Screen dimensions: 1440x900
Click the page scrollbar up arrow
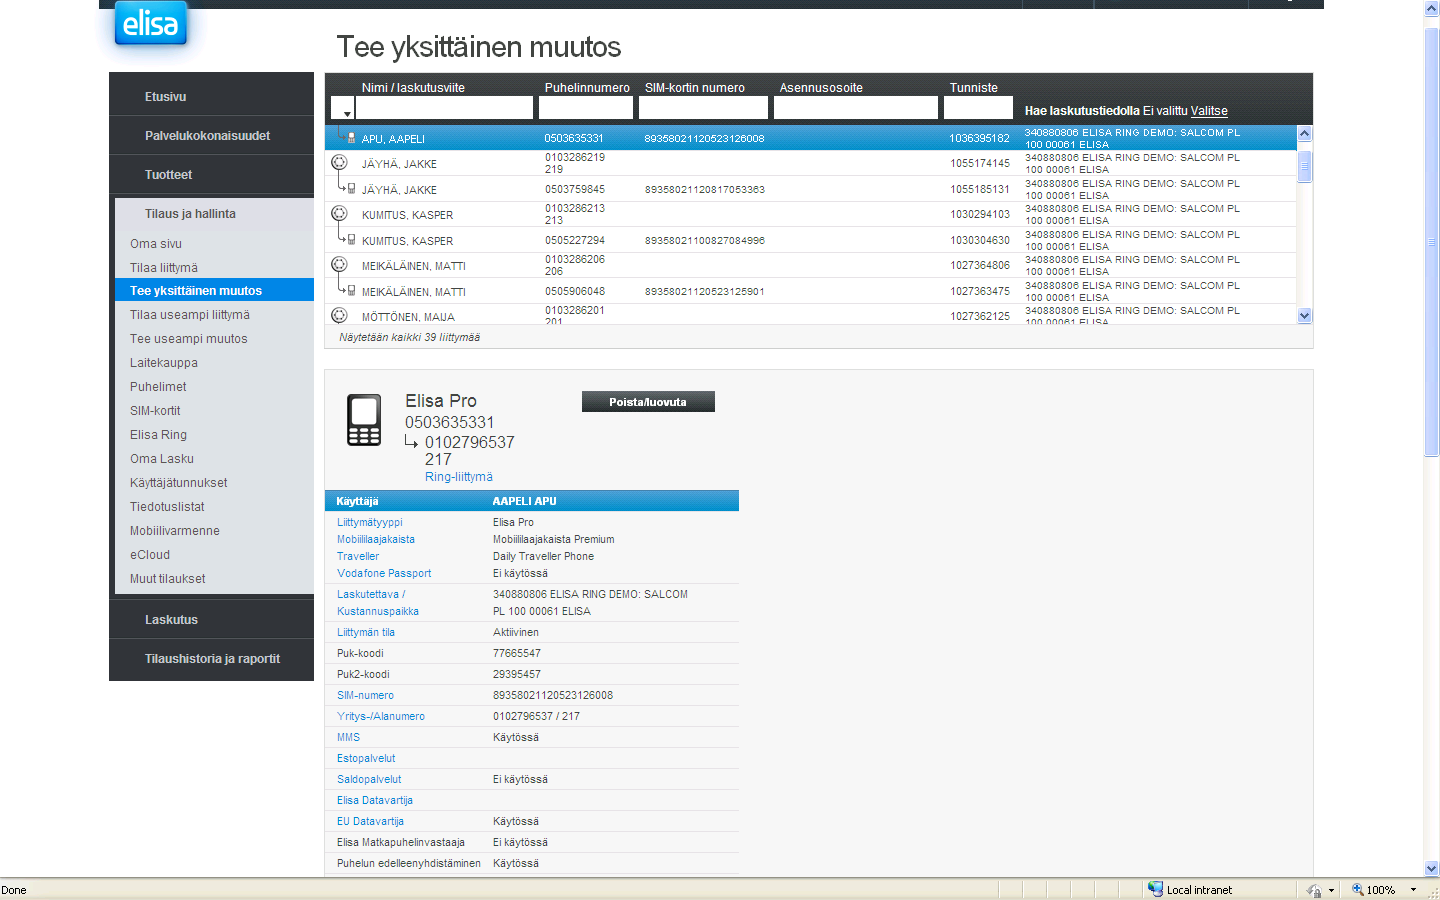tap(1431, 8)
